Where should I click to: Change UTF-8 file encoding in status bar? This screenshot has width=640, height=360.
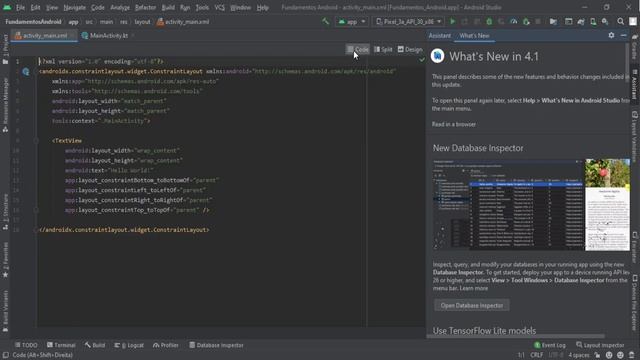(556, 355)
